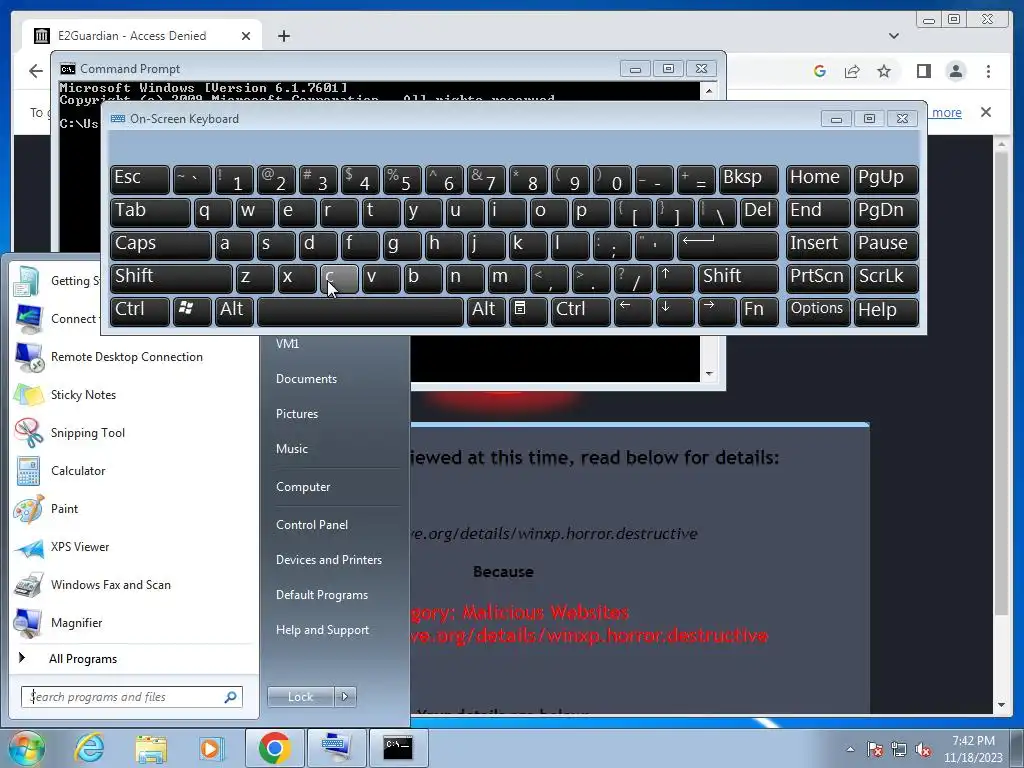Toggle ScrLk key on On-Screen Keyboard
1024x768 pixels.
pyautogui.click(x=886, y=278)
